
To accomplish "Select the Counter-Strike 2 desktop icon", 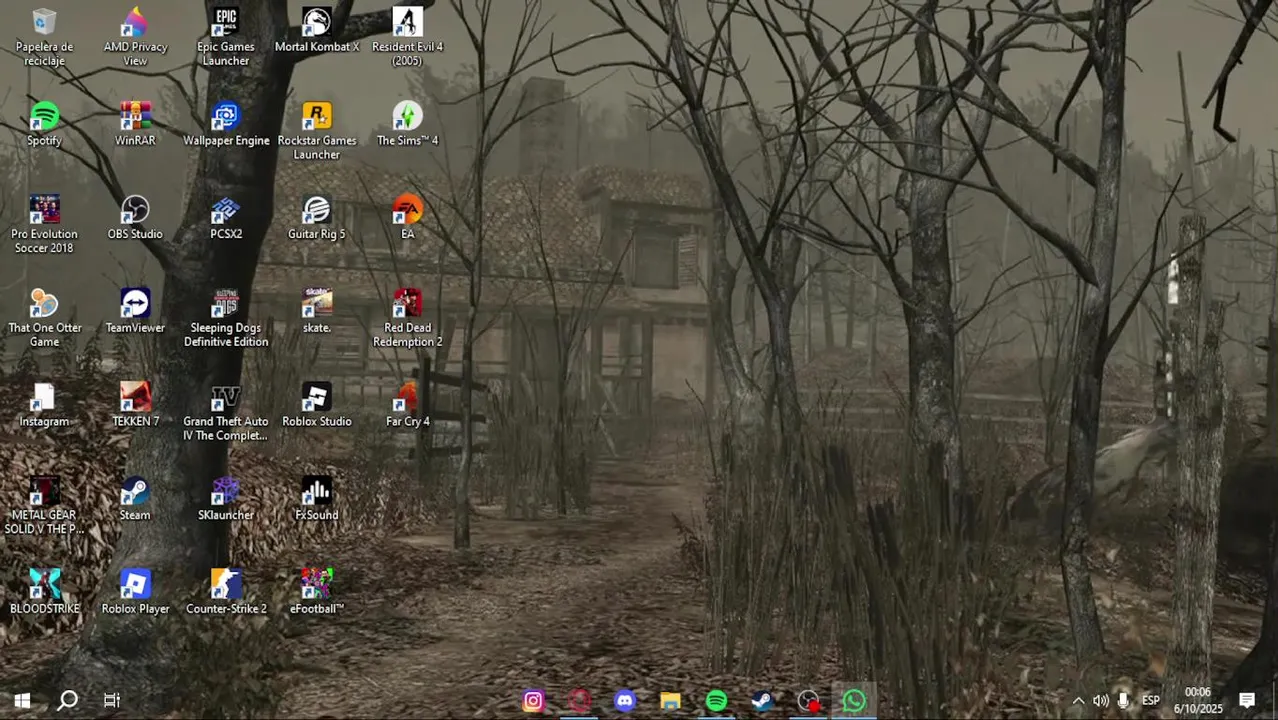I will coord(226,591).
